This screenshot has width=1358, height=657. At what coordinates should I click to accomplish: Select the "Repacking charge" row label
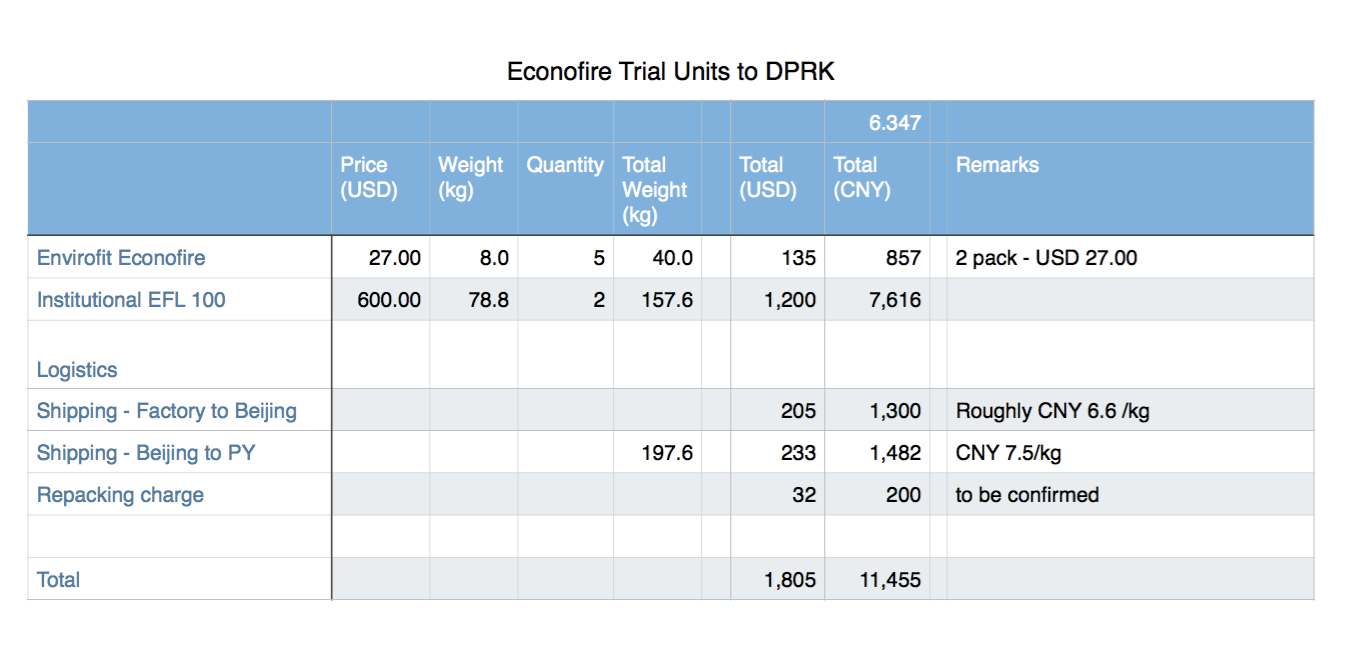tap(120, 495)
